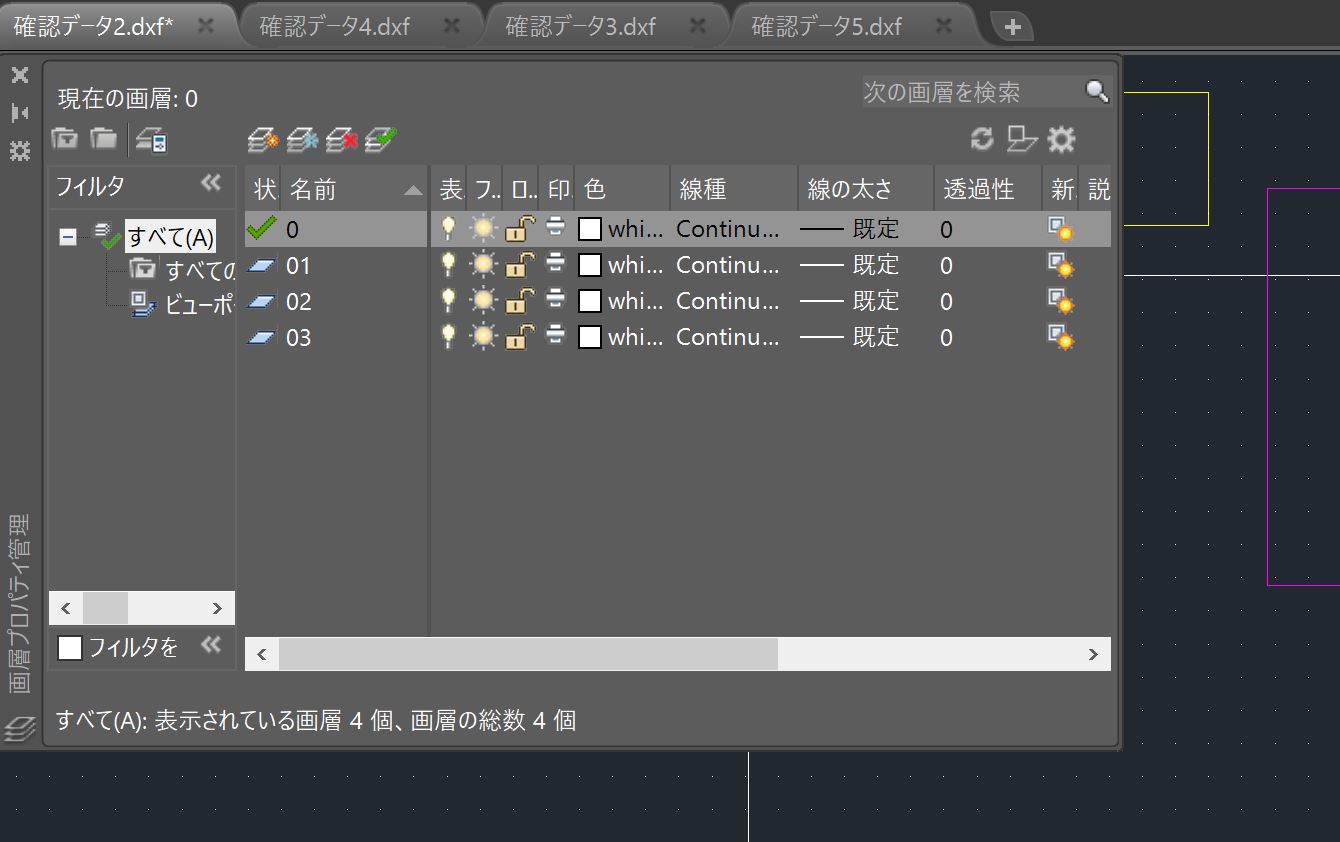Select すべて(A) filter in tree
The width and height of the screenshot is (1340, 842).
[x=170, y=238]
